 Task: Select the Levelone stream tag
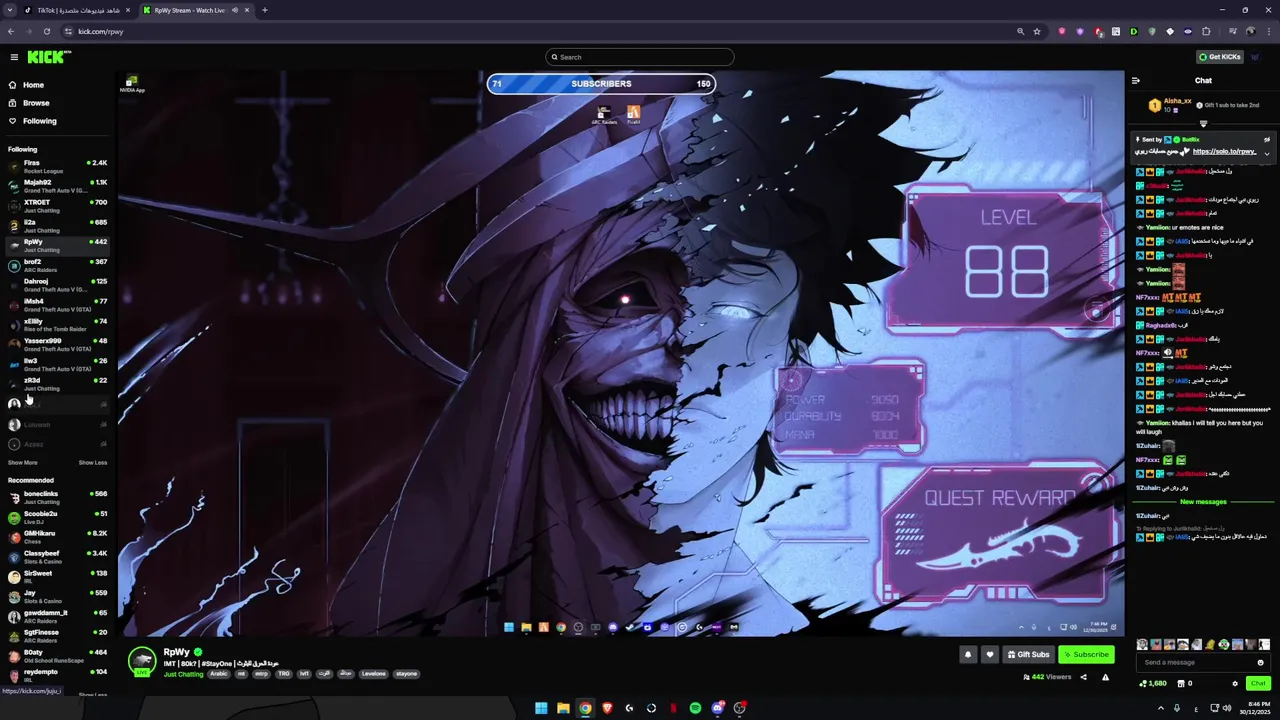click(x=373, y=674)
